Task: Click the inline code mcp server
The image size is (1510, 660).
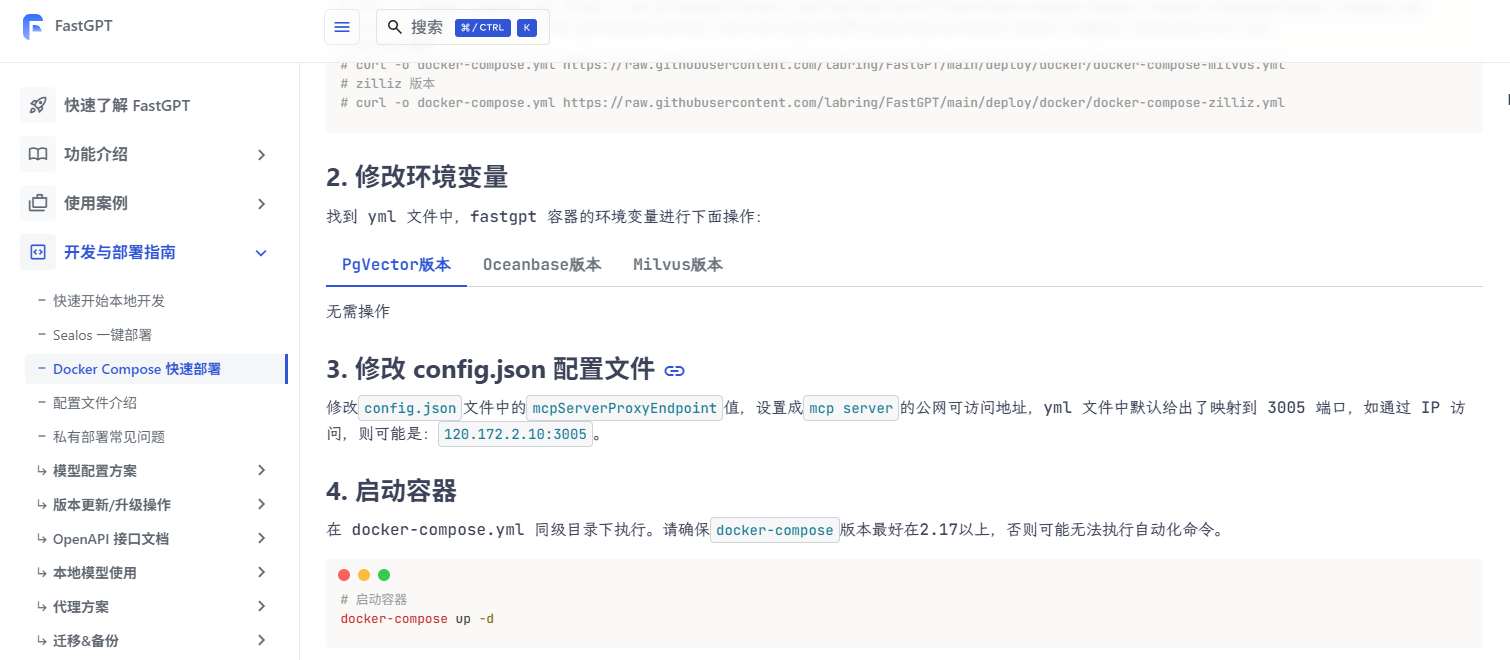Action: 851,408
